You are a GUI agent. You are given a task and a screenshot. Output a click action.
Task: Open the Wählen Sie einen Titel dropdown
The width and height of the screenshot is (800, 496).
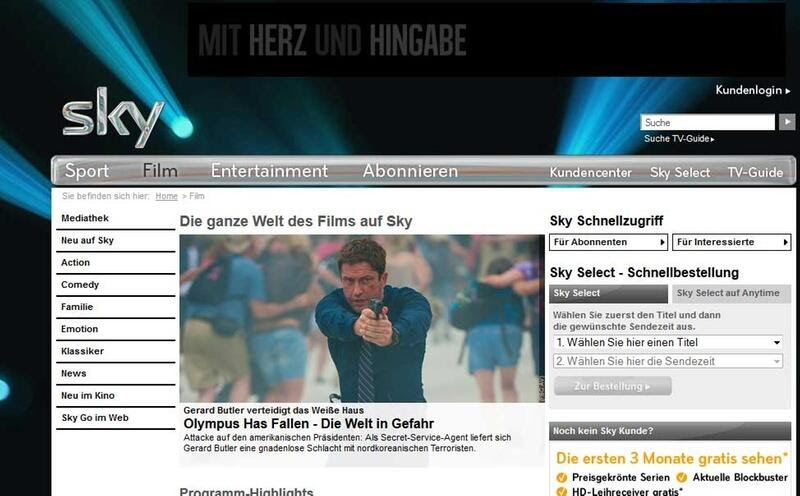(668, 342)
